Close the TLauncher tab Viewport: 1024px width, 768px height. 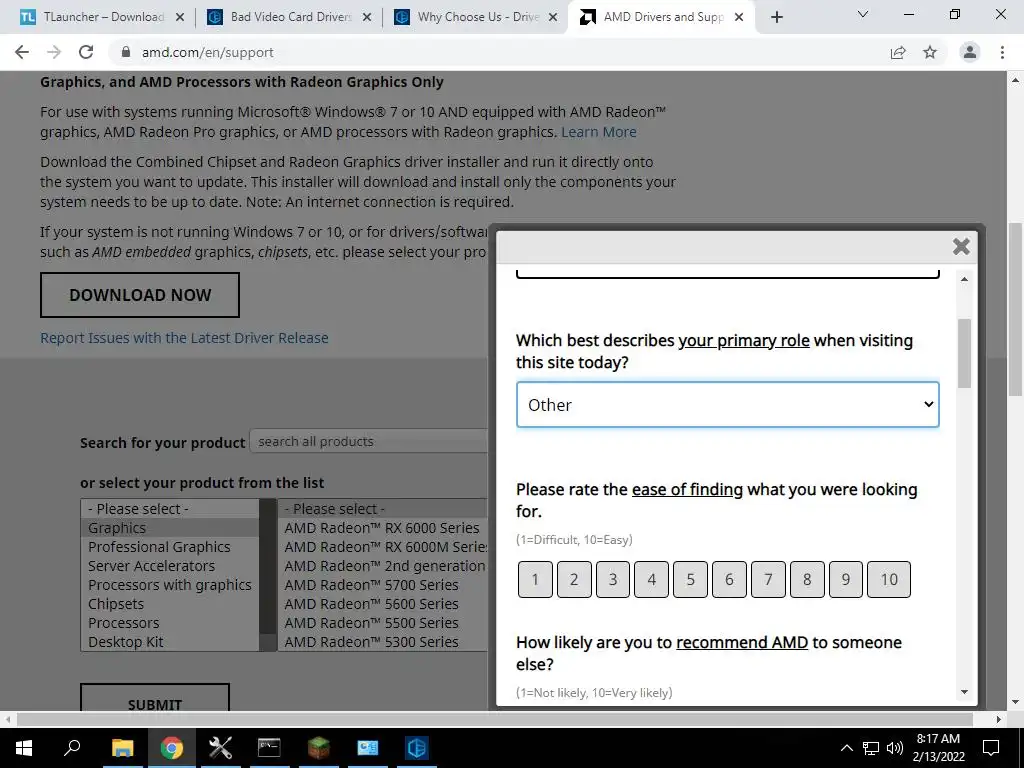[x=180, y=17]
